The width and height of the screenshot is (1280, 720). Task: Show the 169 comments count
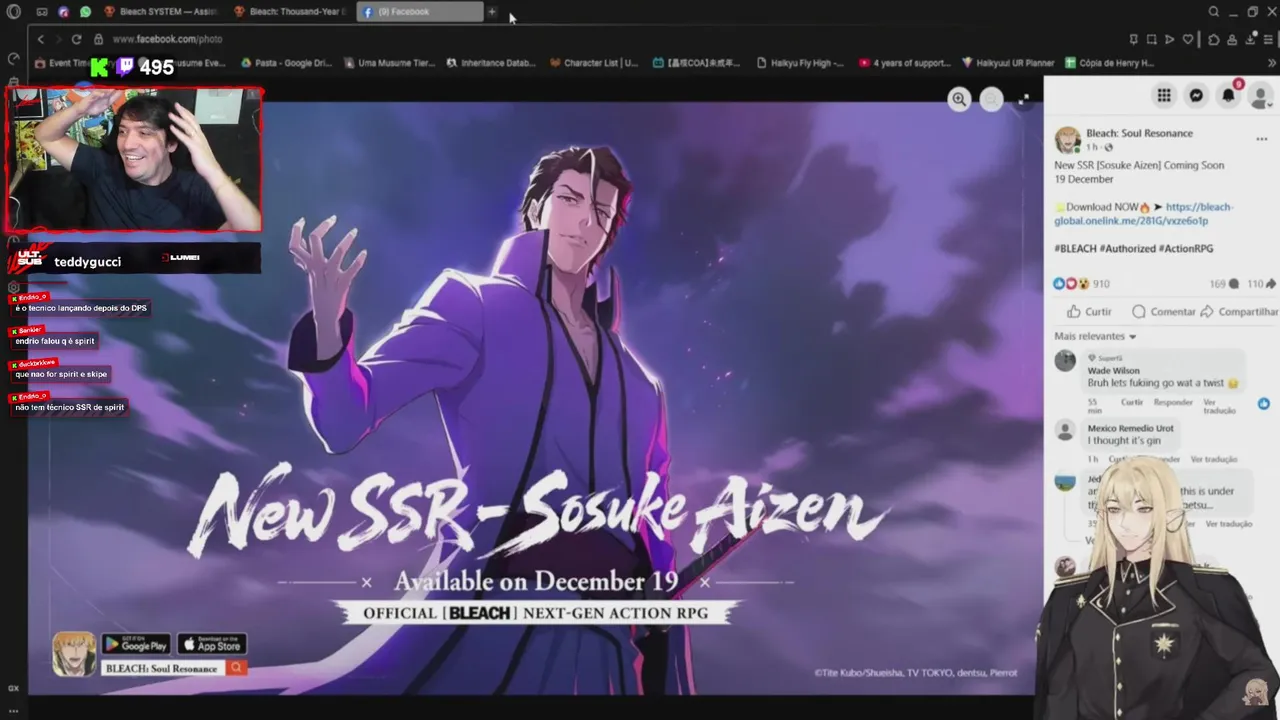pos(1224,284)
